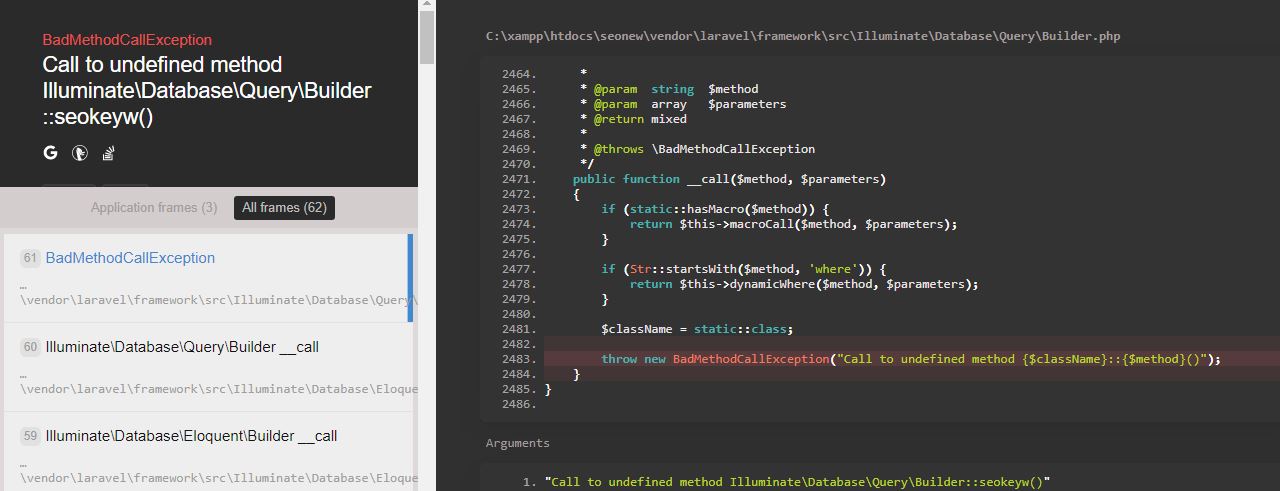
Task: Select frame 60 Query\Builder __call
Action: (182, 347)
